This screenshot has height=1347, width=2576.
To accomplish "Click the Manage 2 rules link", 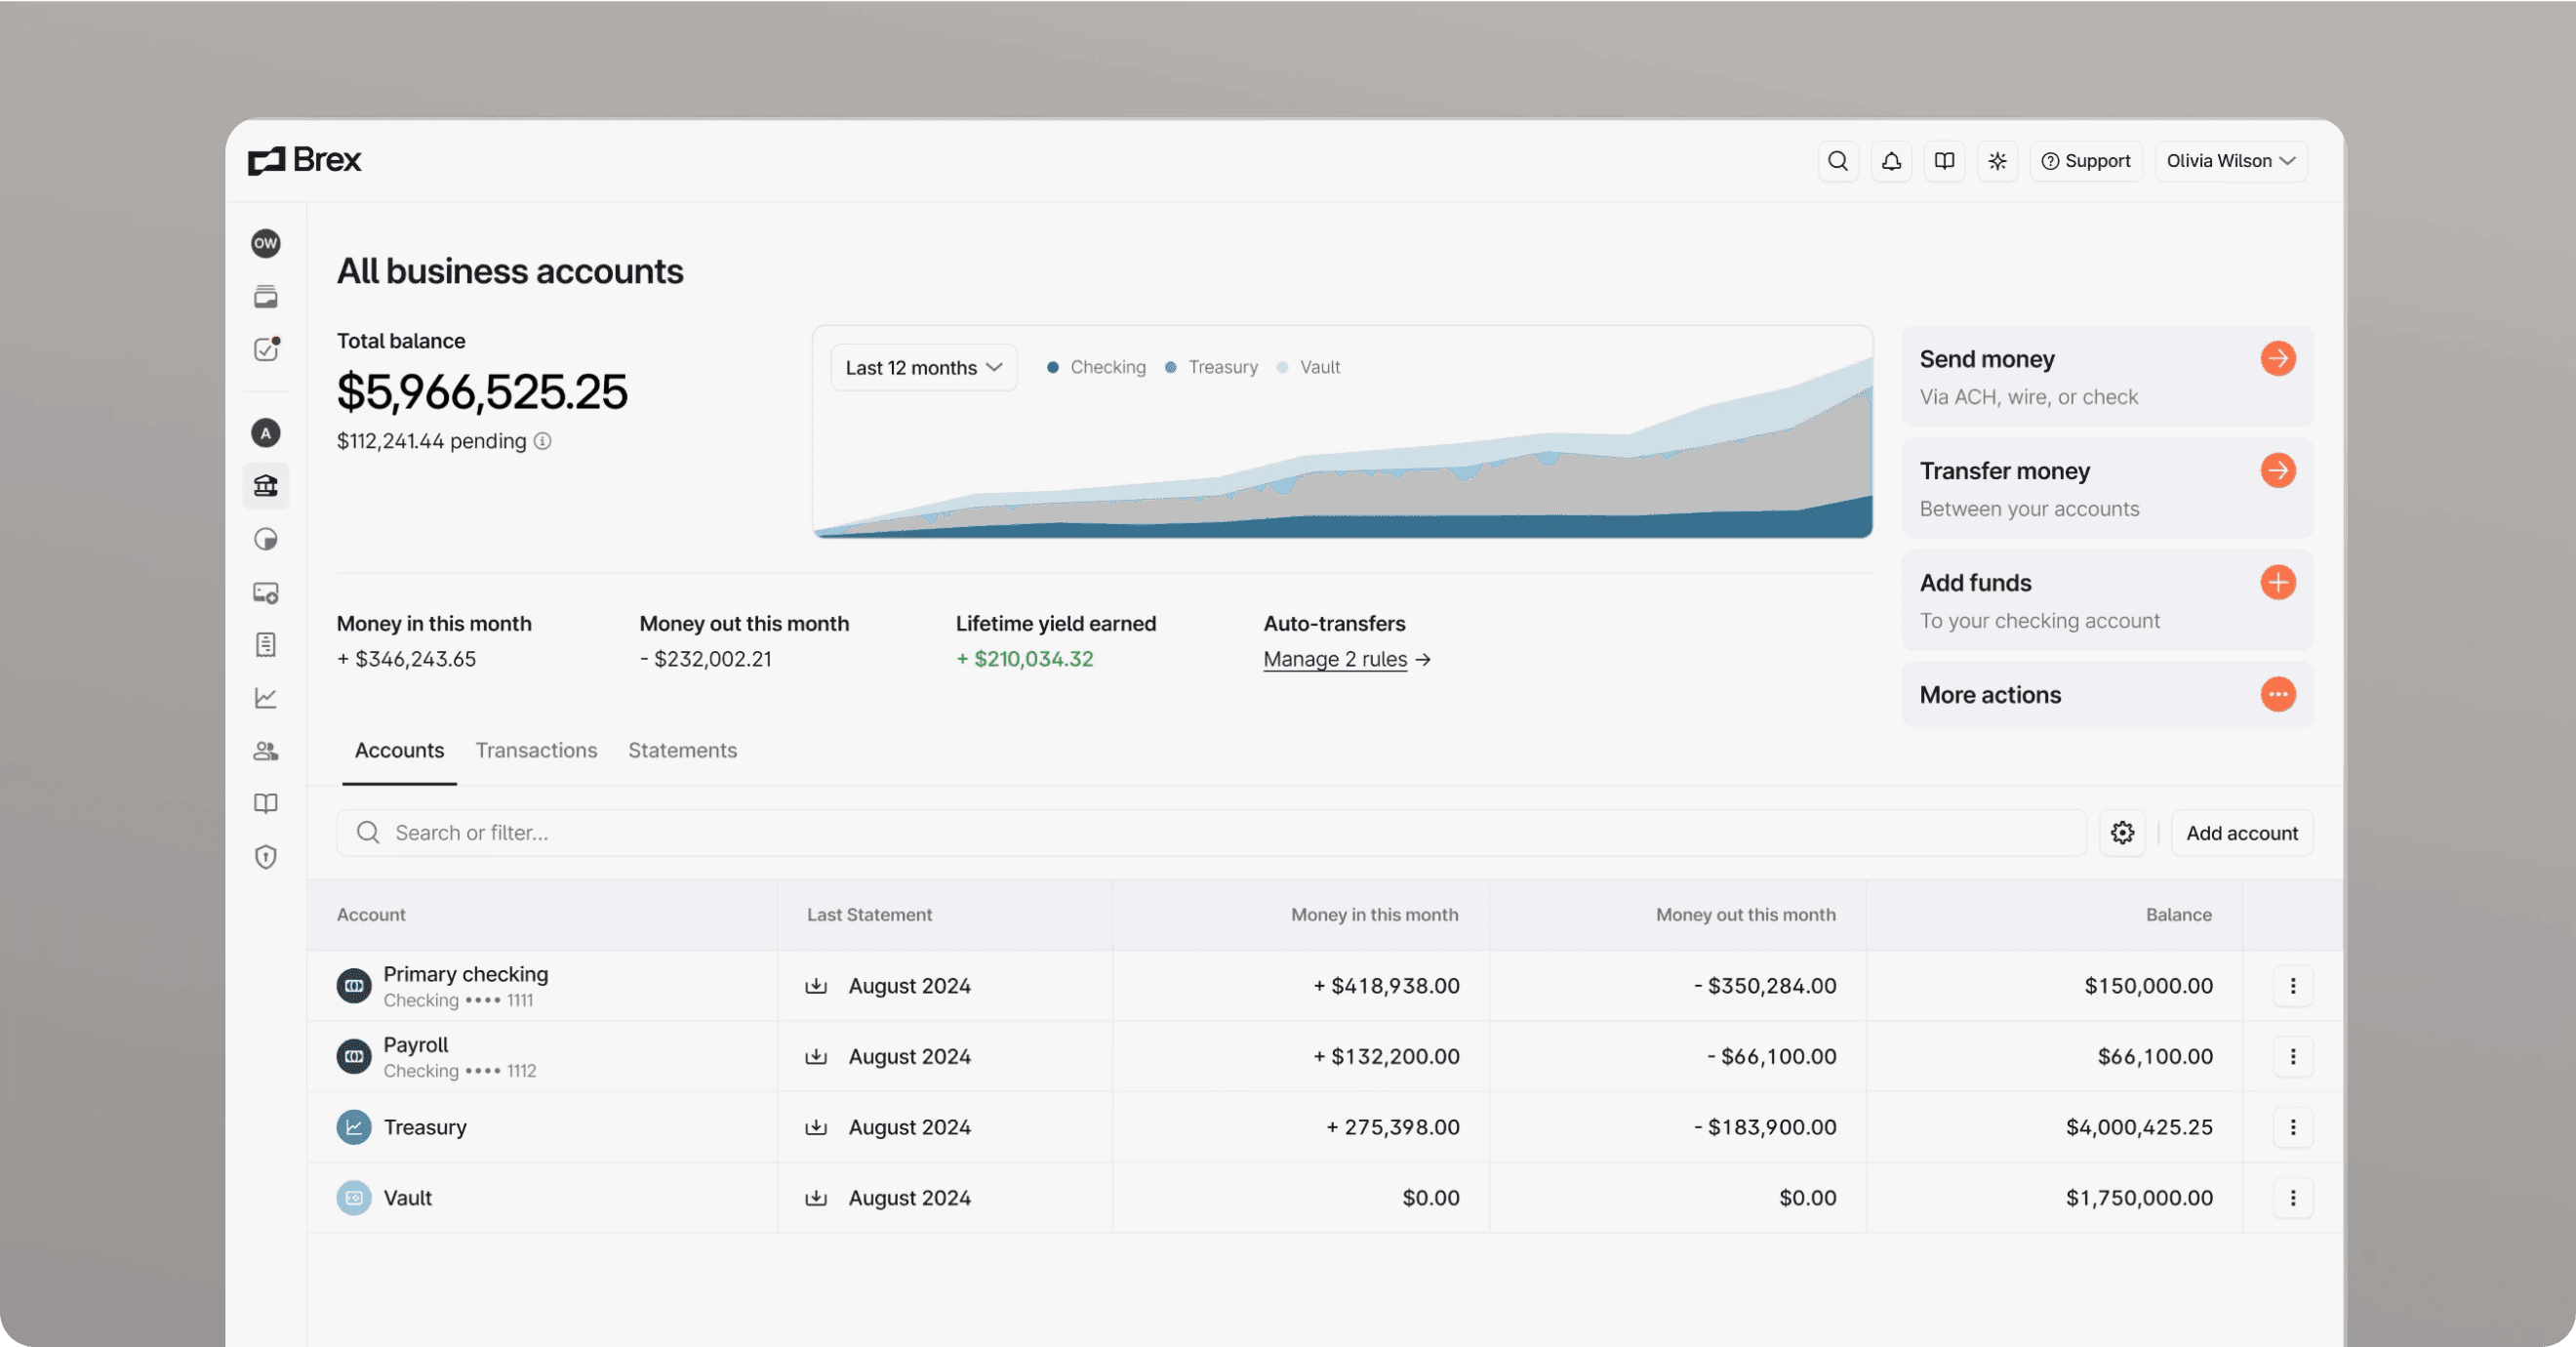I will pos(1335,659).
